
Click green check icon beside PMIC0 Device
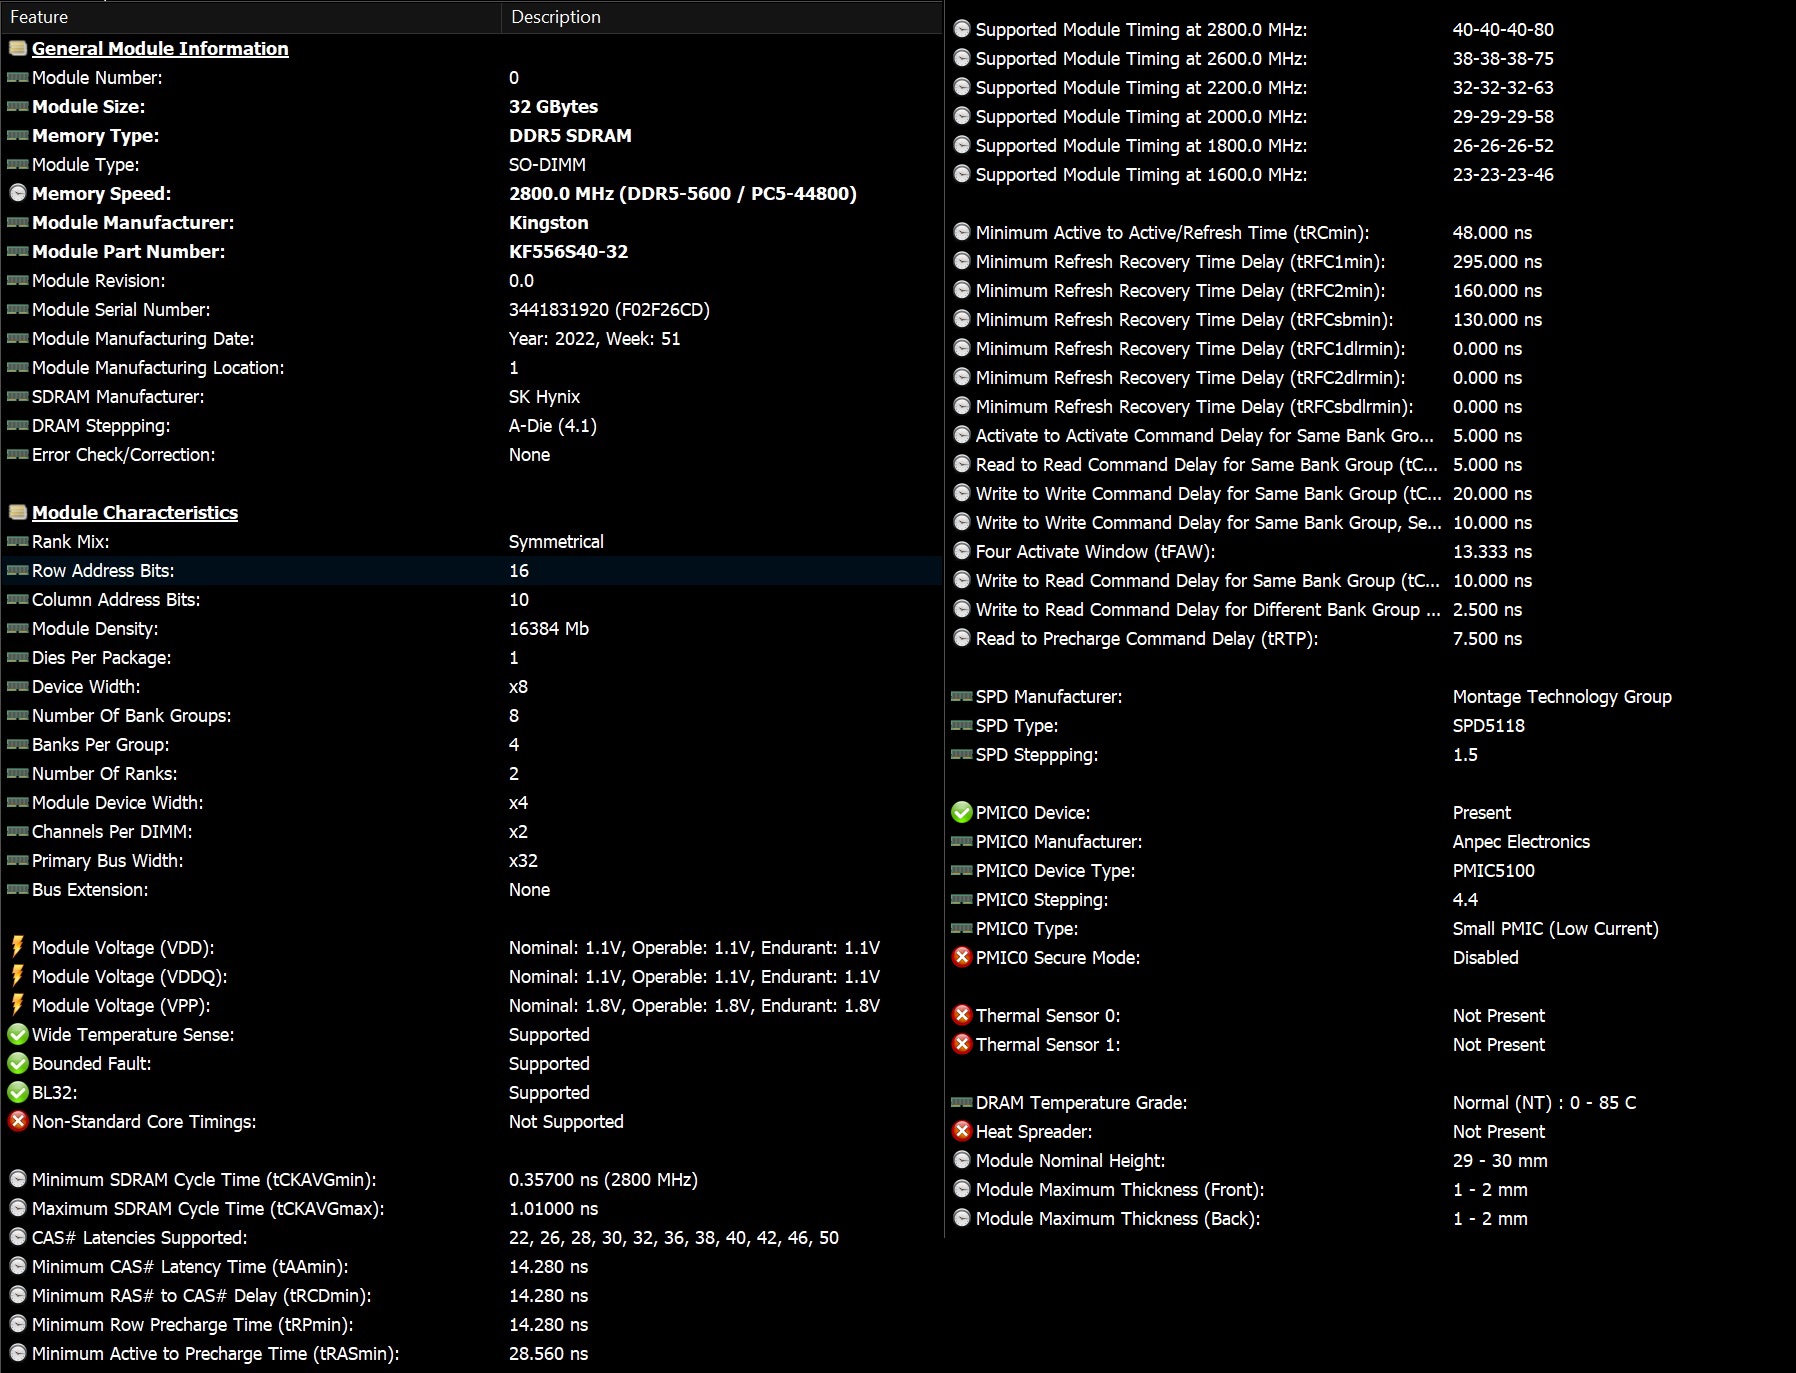[961, 812]
